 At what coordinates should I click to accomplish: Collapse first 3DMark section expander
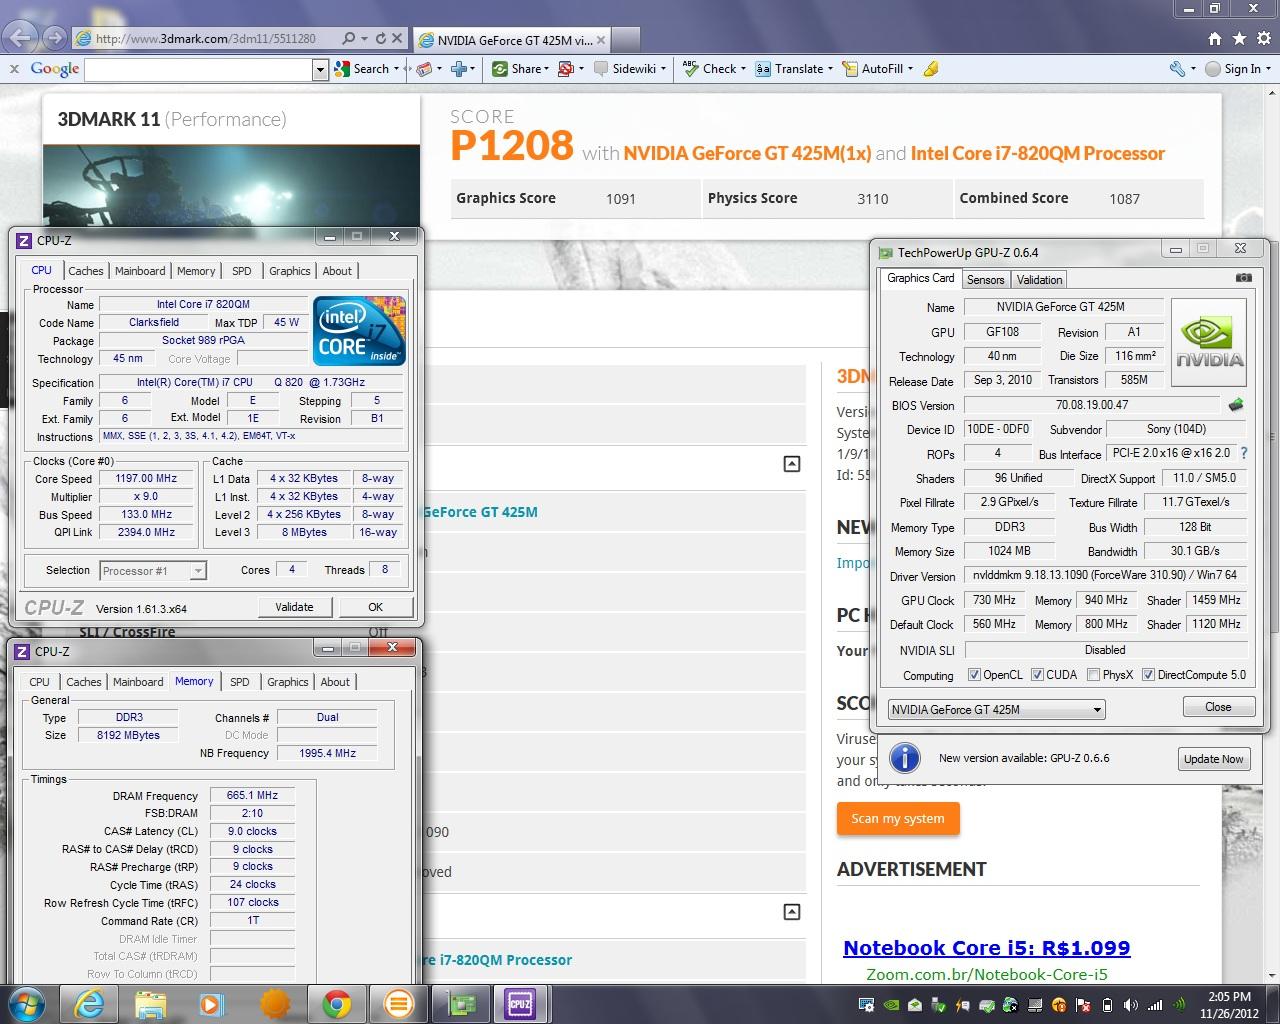pos(791,464)
